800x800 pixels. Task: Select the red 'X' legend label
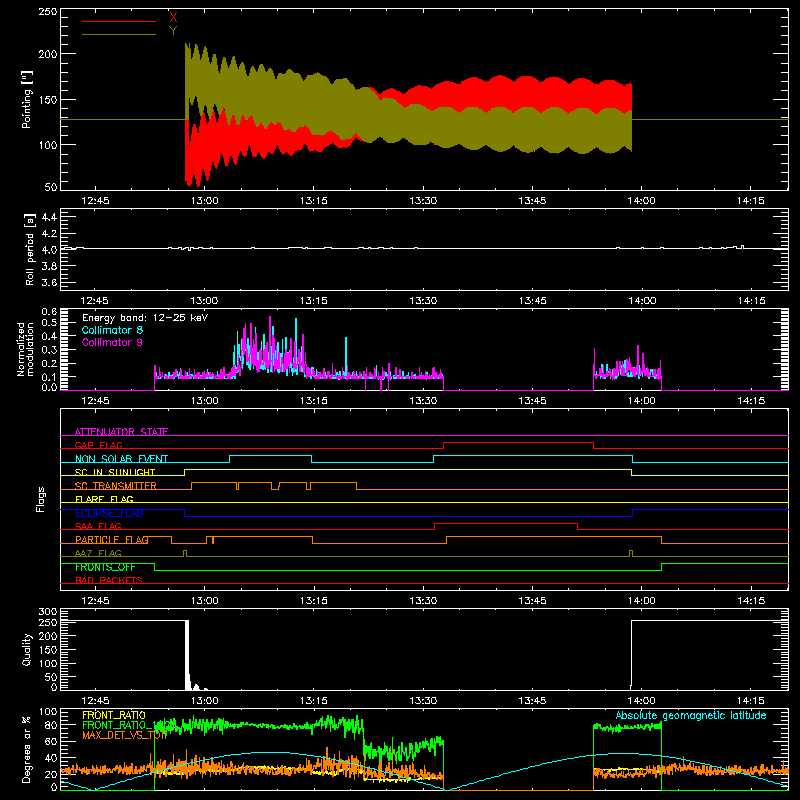(173, 17)
